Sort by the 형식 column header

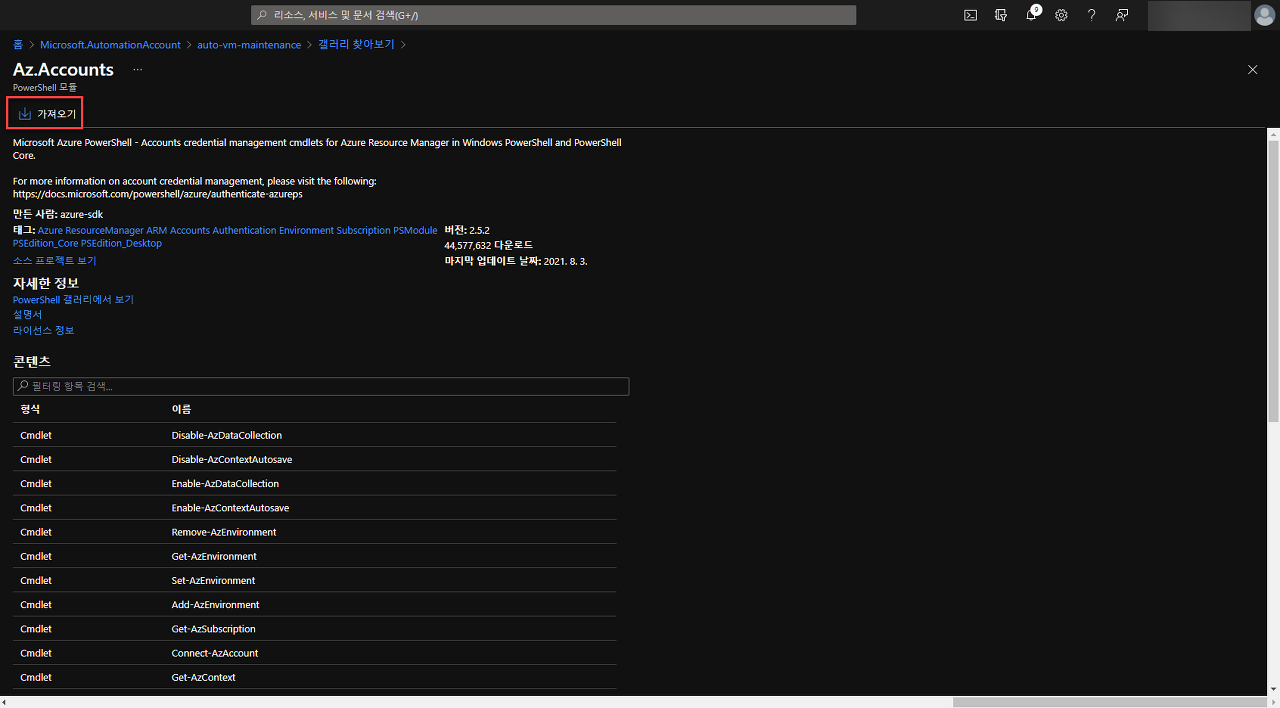[30, 409]
